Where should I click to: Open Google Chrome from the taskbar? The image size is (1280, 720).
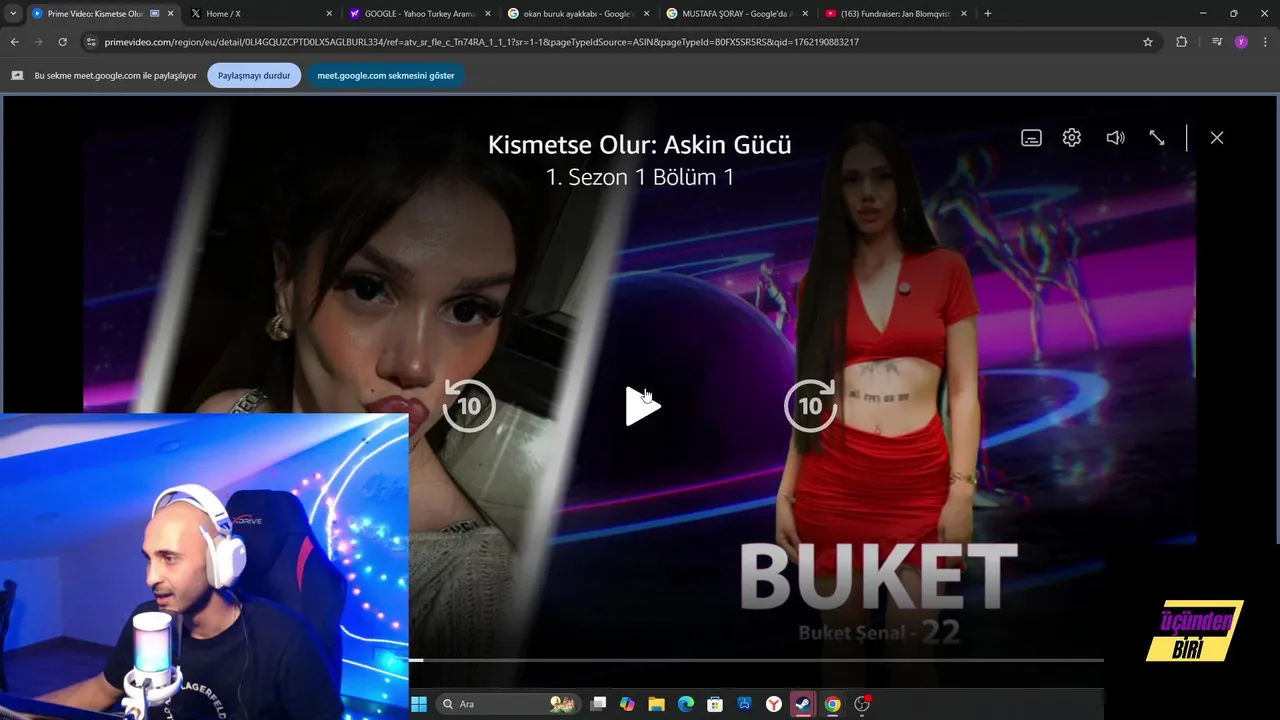[832, 704]
